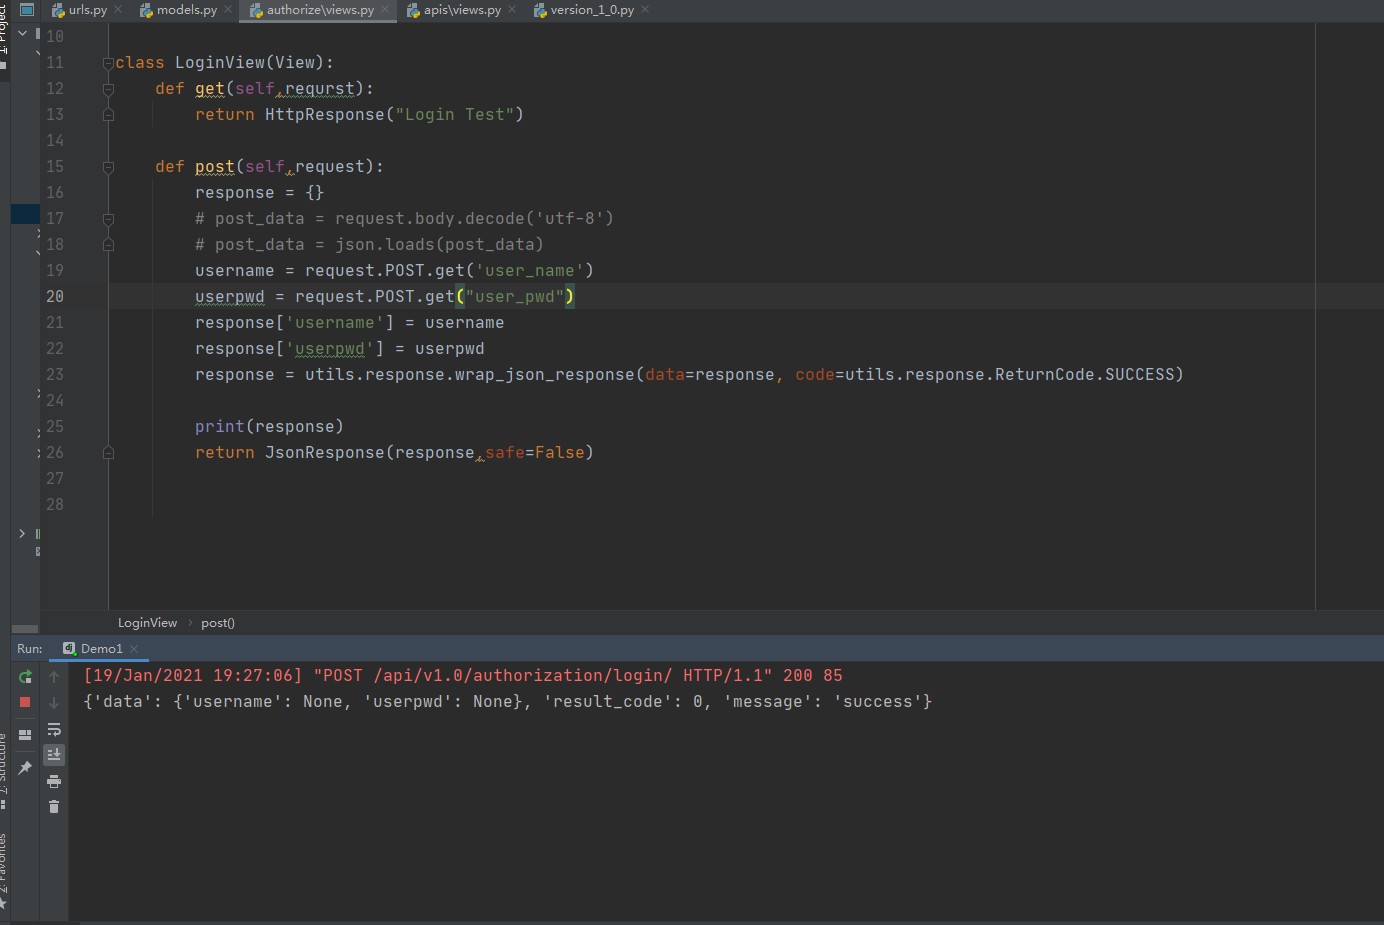Click the Run: panel label

pos(30,649)
